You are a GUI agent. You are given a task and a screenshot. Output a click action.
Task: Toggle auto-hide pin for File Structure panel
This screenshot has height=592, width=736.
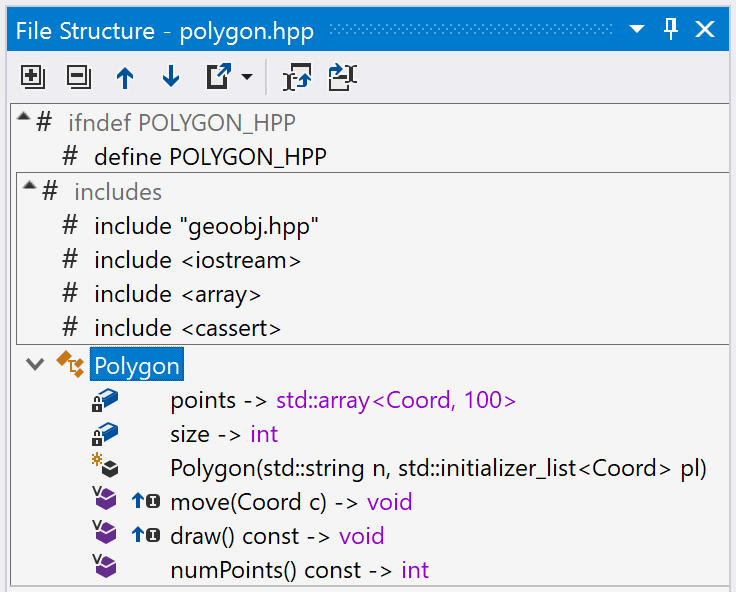[x=671, y=29]
